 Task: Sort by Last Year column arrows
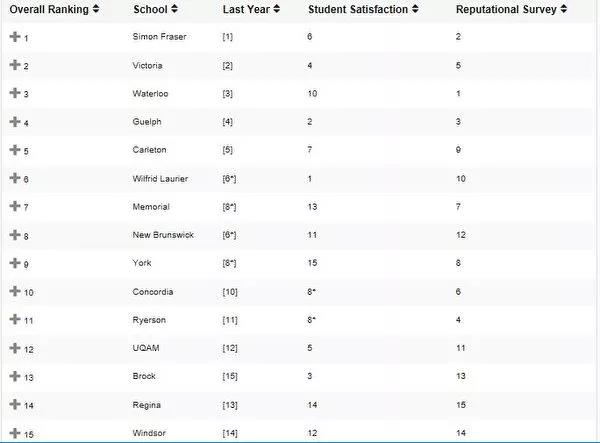point(277,9)
